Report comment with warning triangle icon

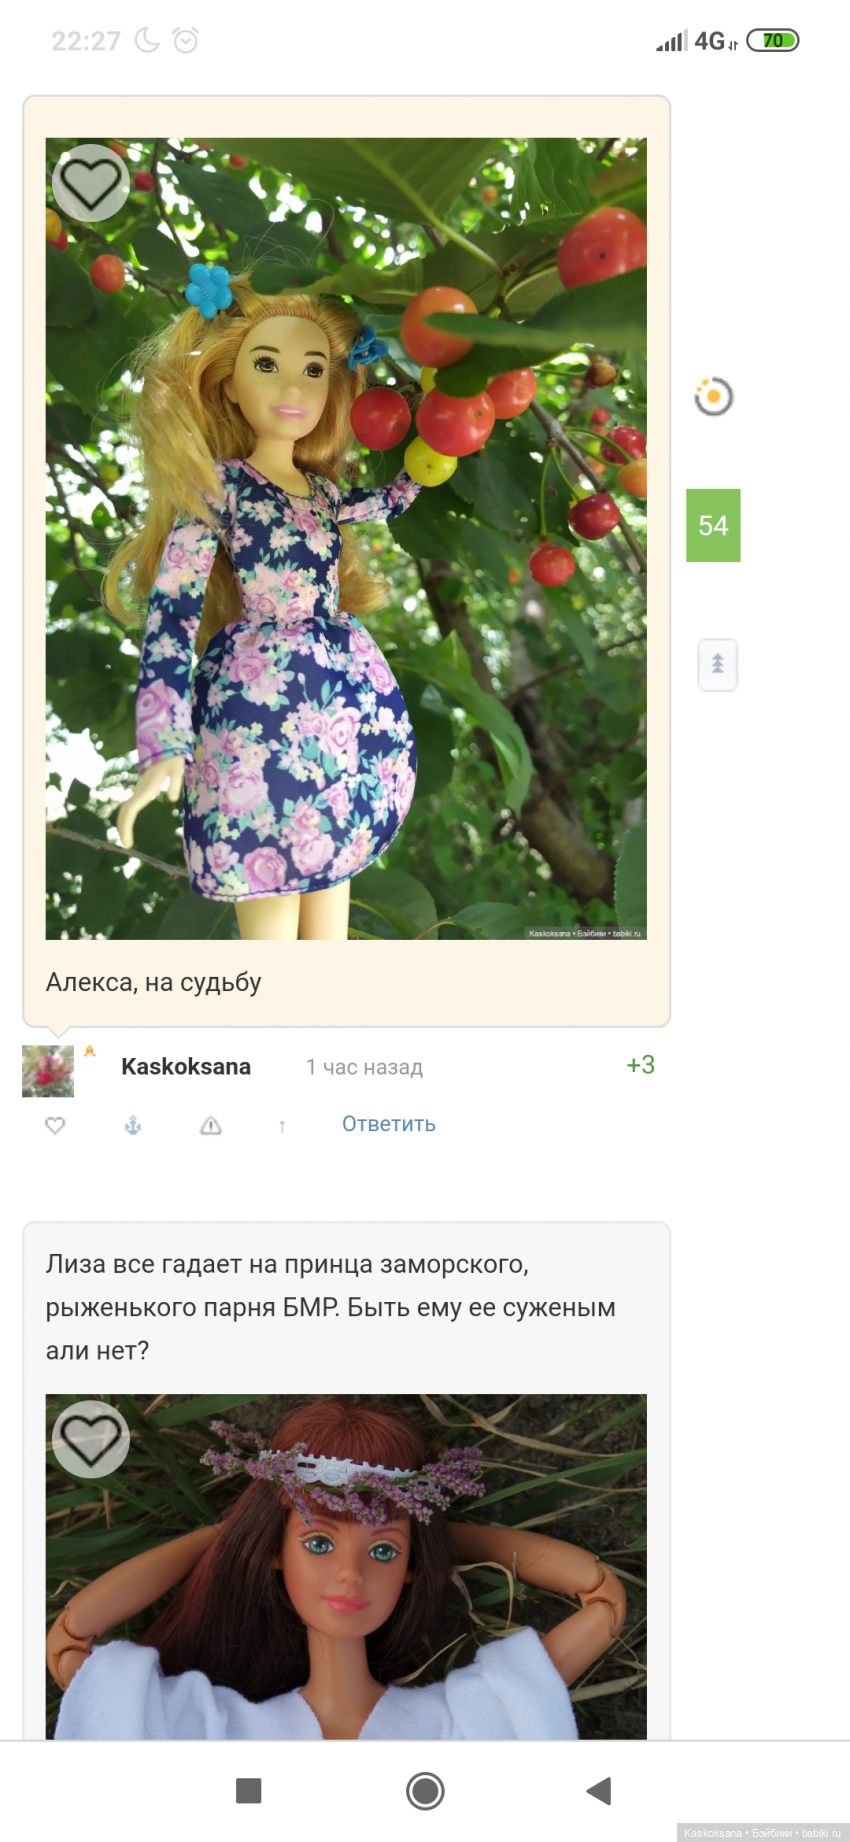coord(210,1125)
